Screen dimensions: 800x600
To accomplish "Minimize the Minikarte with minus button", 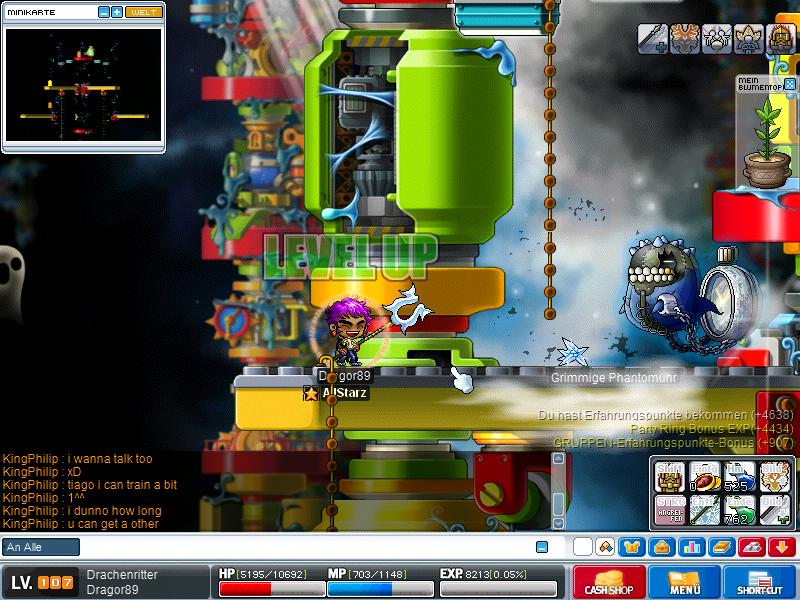I will click(104, 12).
